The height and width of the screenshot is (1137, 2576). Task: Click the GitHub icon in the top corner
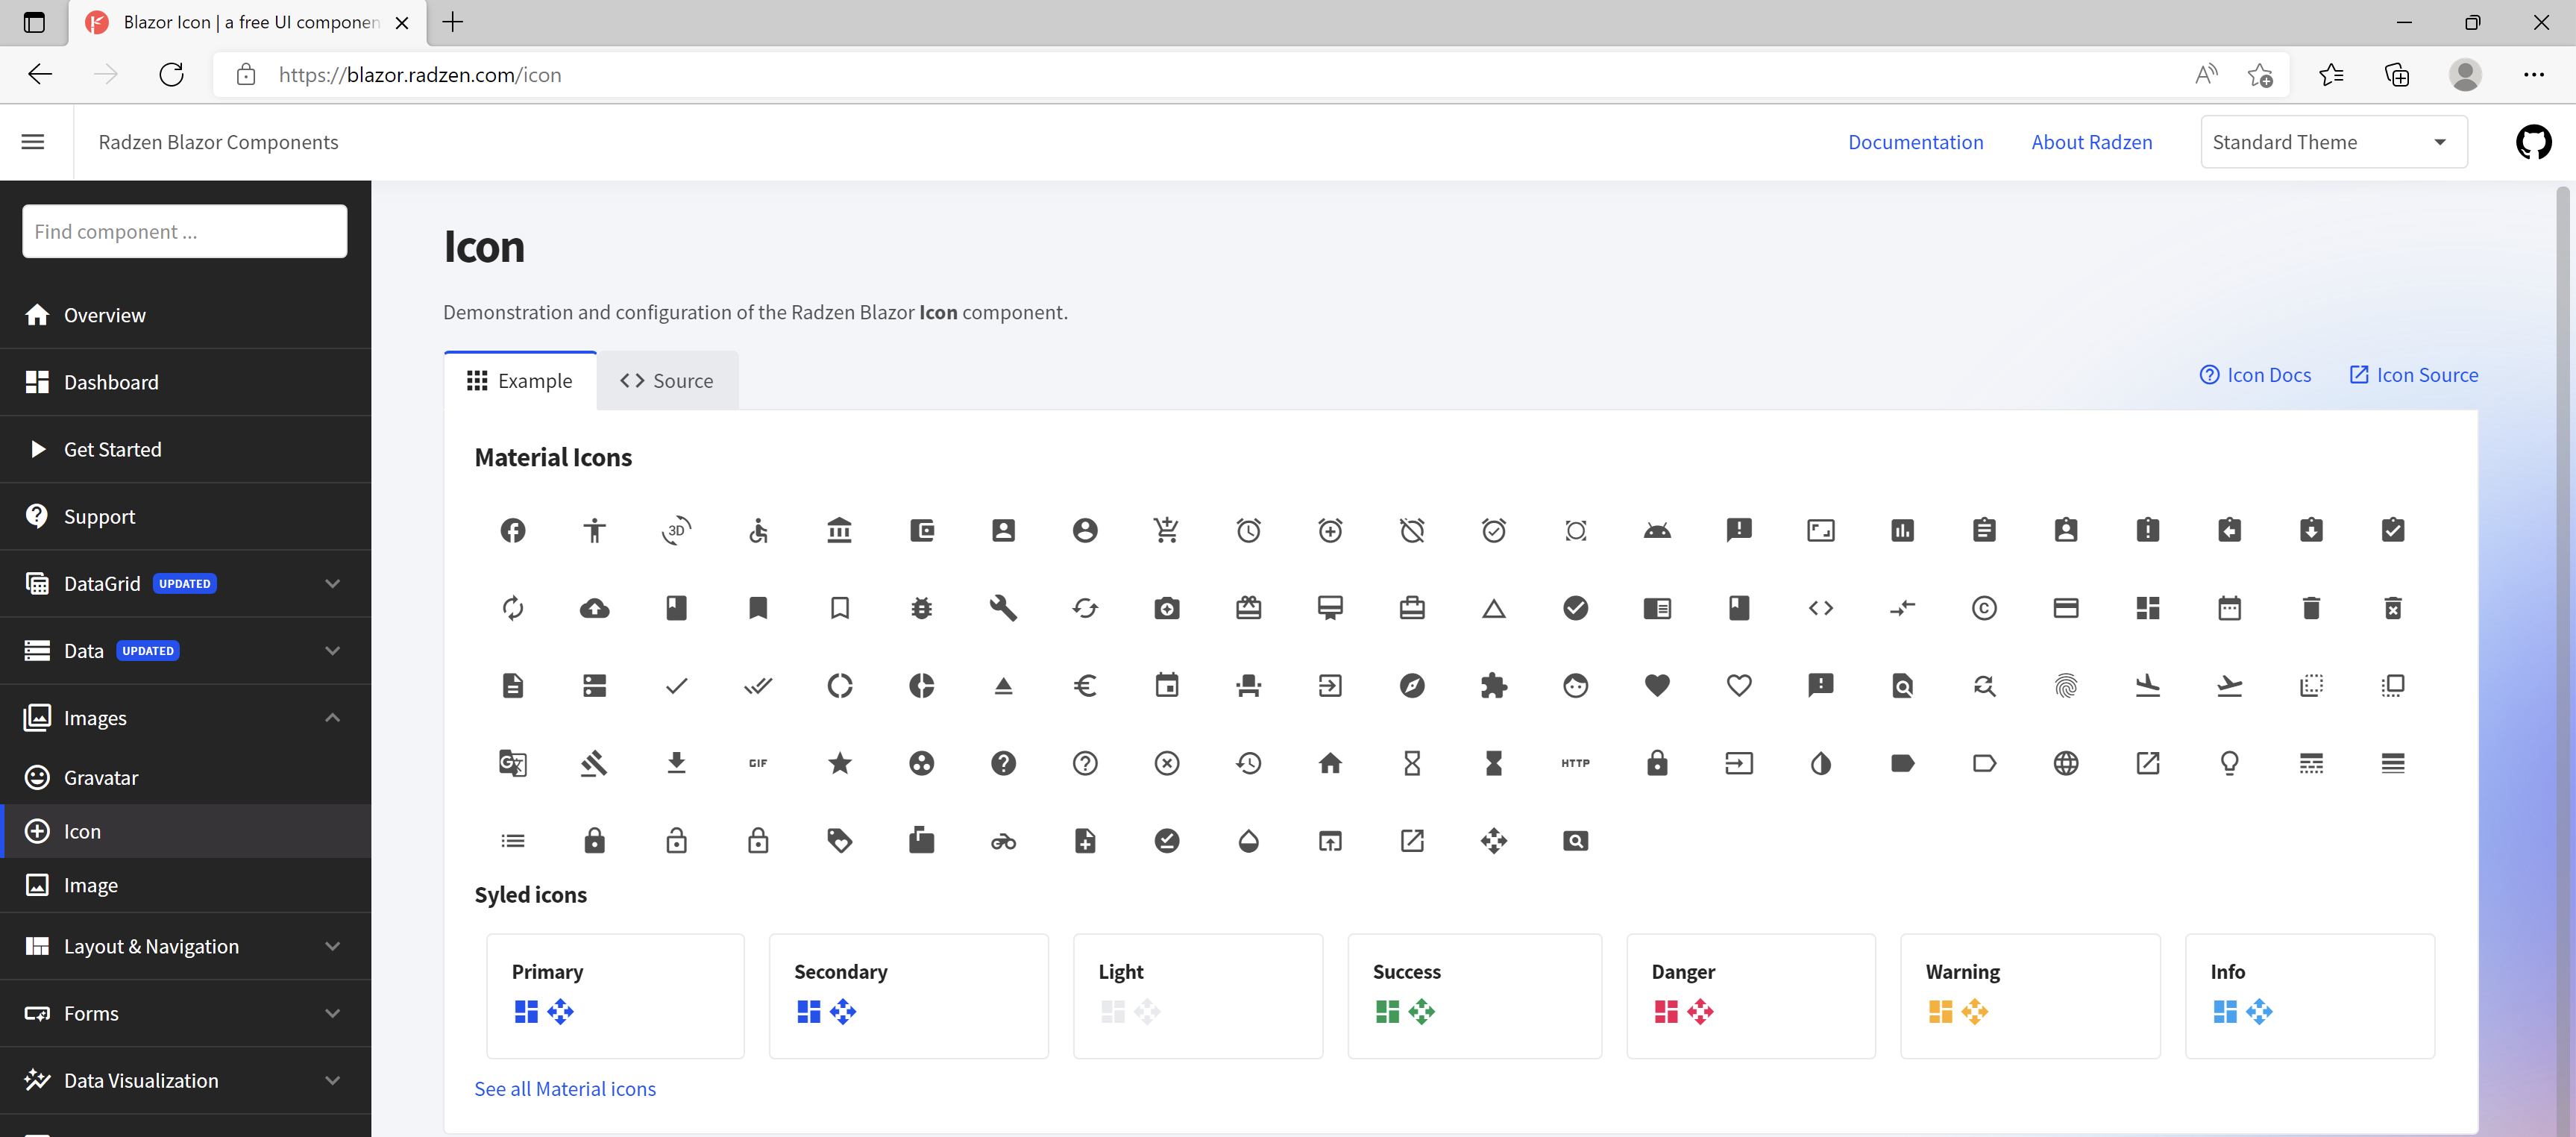(2533, 141)
